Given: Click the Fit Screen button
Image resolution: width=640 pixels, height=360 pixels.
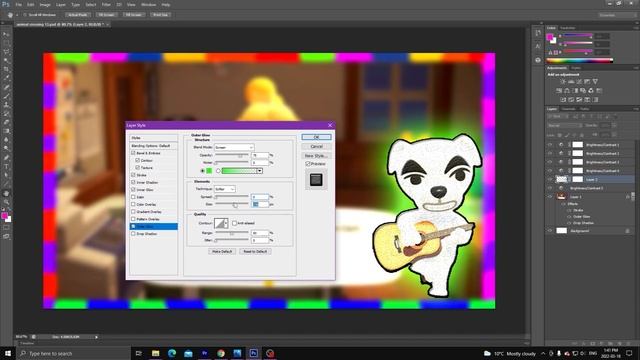Looking at the screenshot, I should point(107,15).
